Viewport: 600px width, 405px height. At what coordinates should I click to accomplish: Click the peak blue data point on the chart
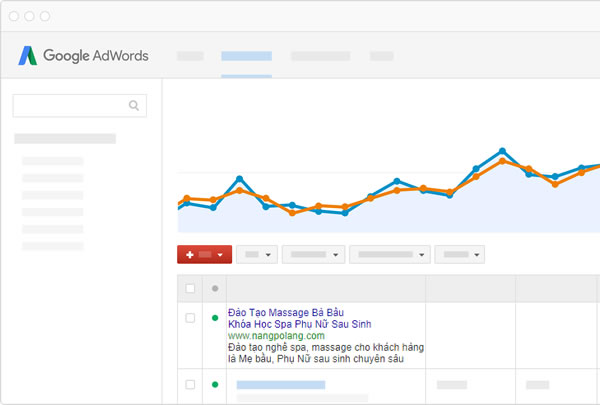click(503, 152)
